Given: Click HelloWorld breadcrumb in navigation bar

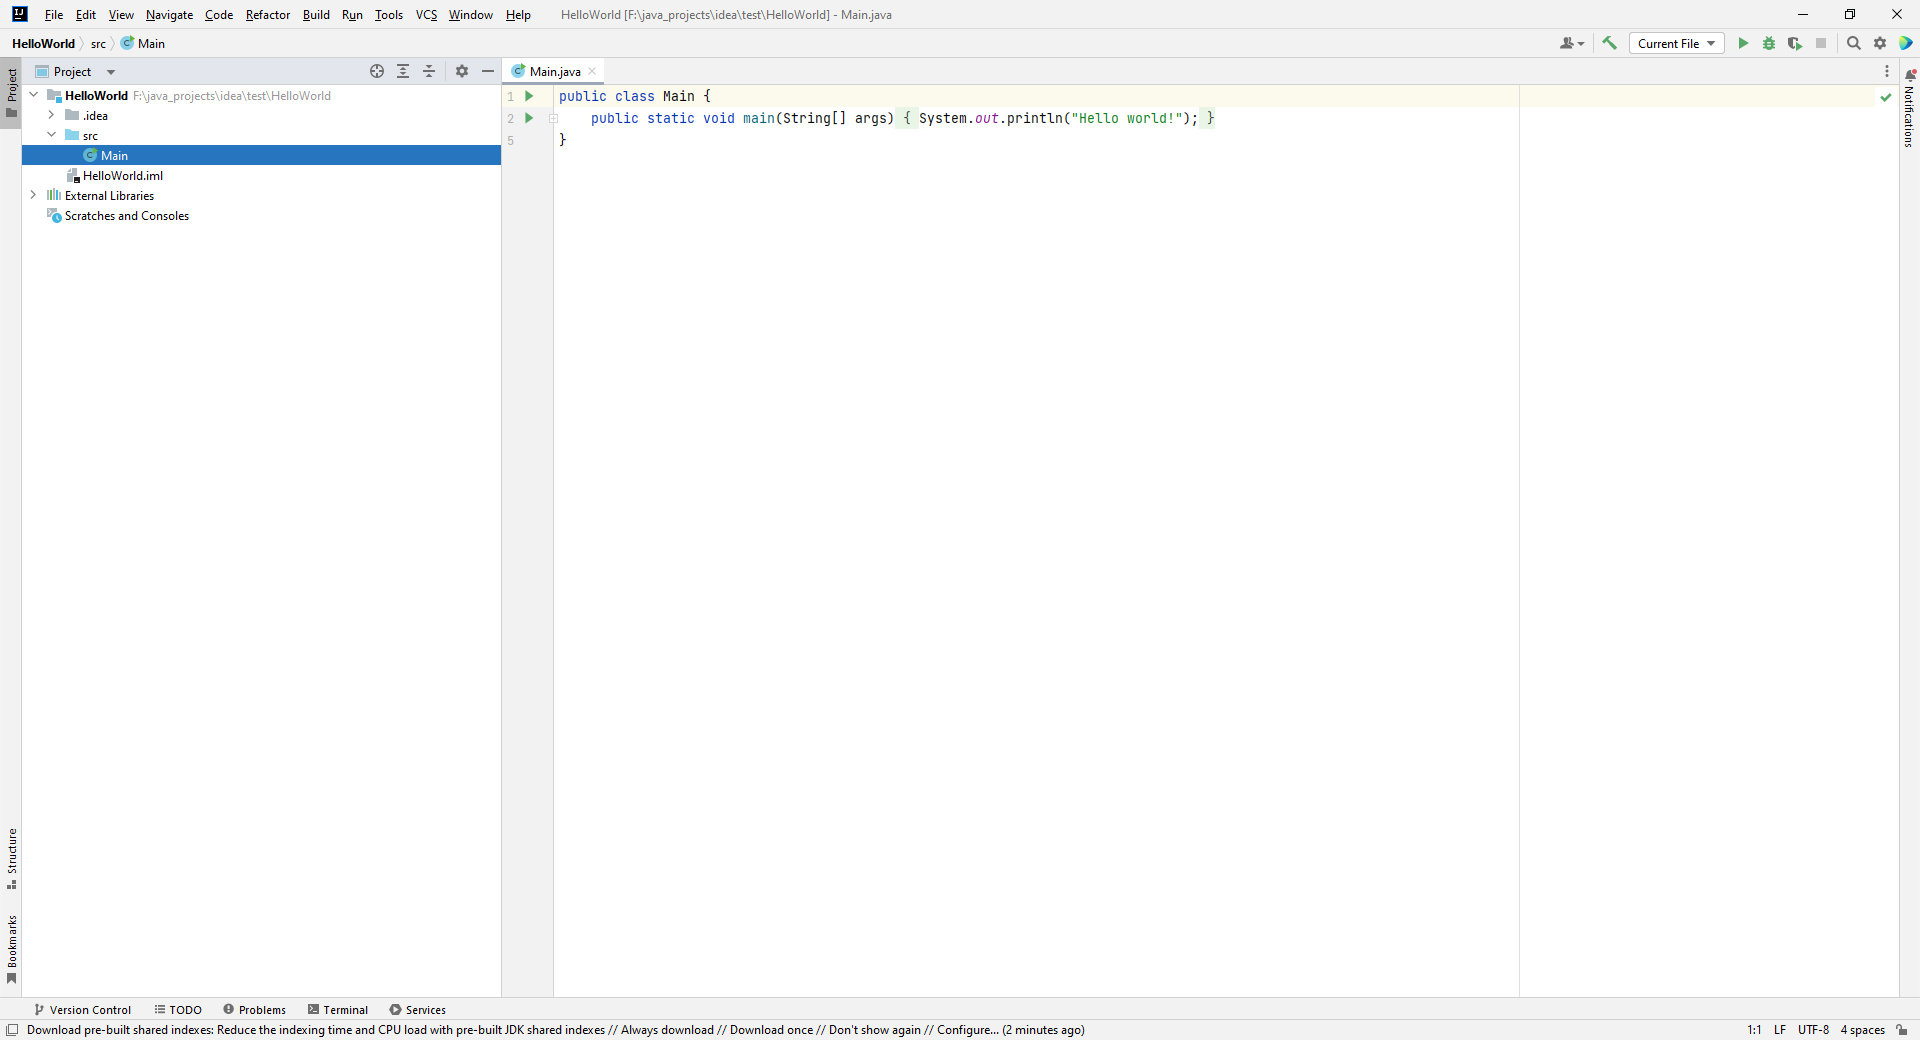Looking at the screenshot, I should pos(43,43).
